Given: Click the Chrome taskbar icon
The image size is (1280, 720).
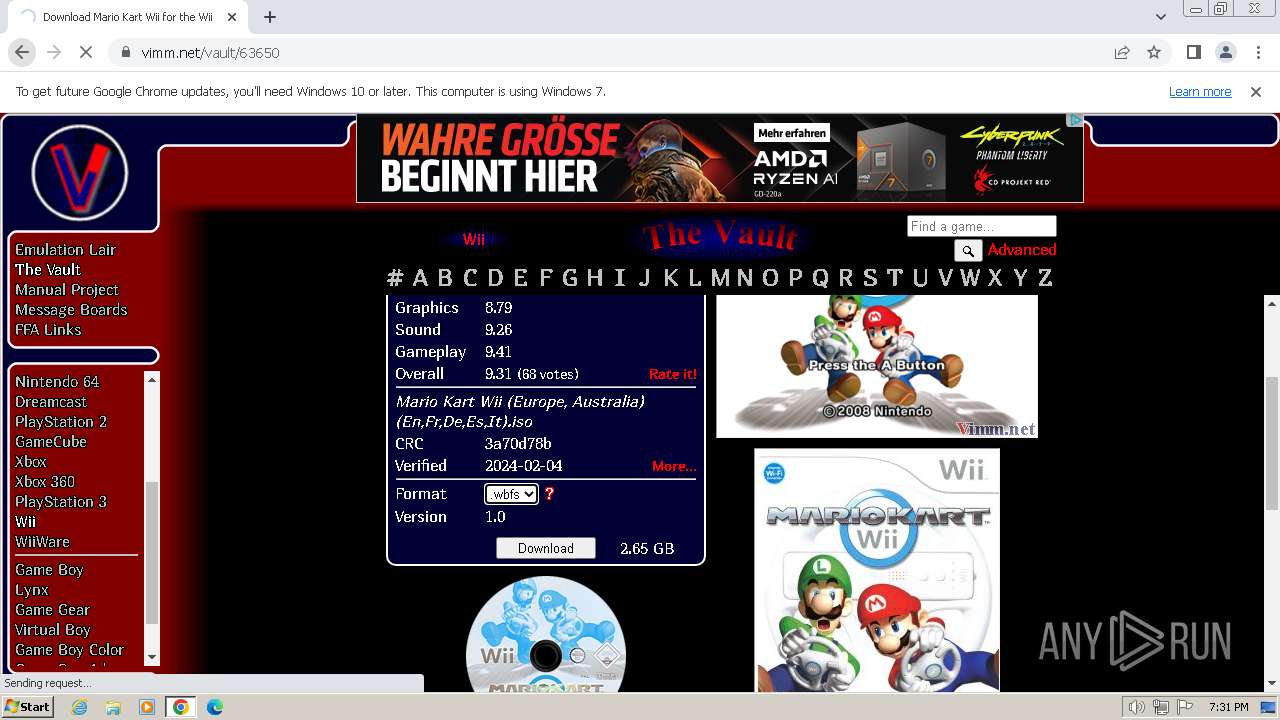Looking at the screenshot, I should [181, 707].
